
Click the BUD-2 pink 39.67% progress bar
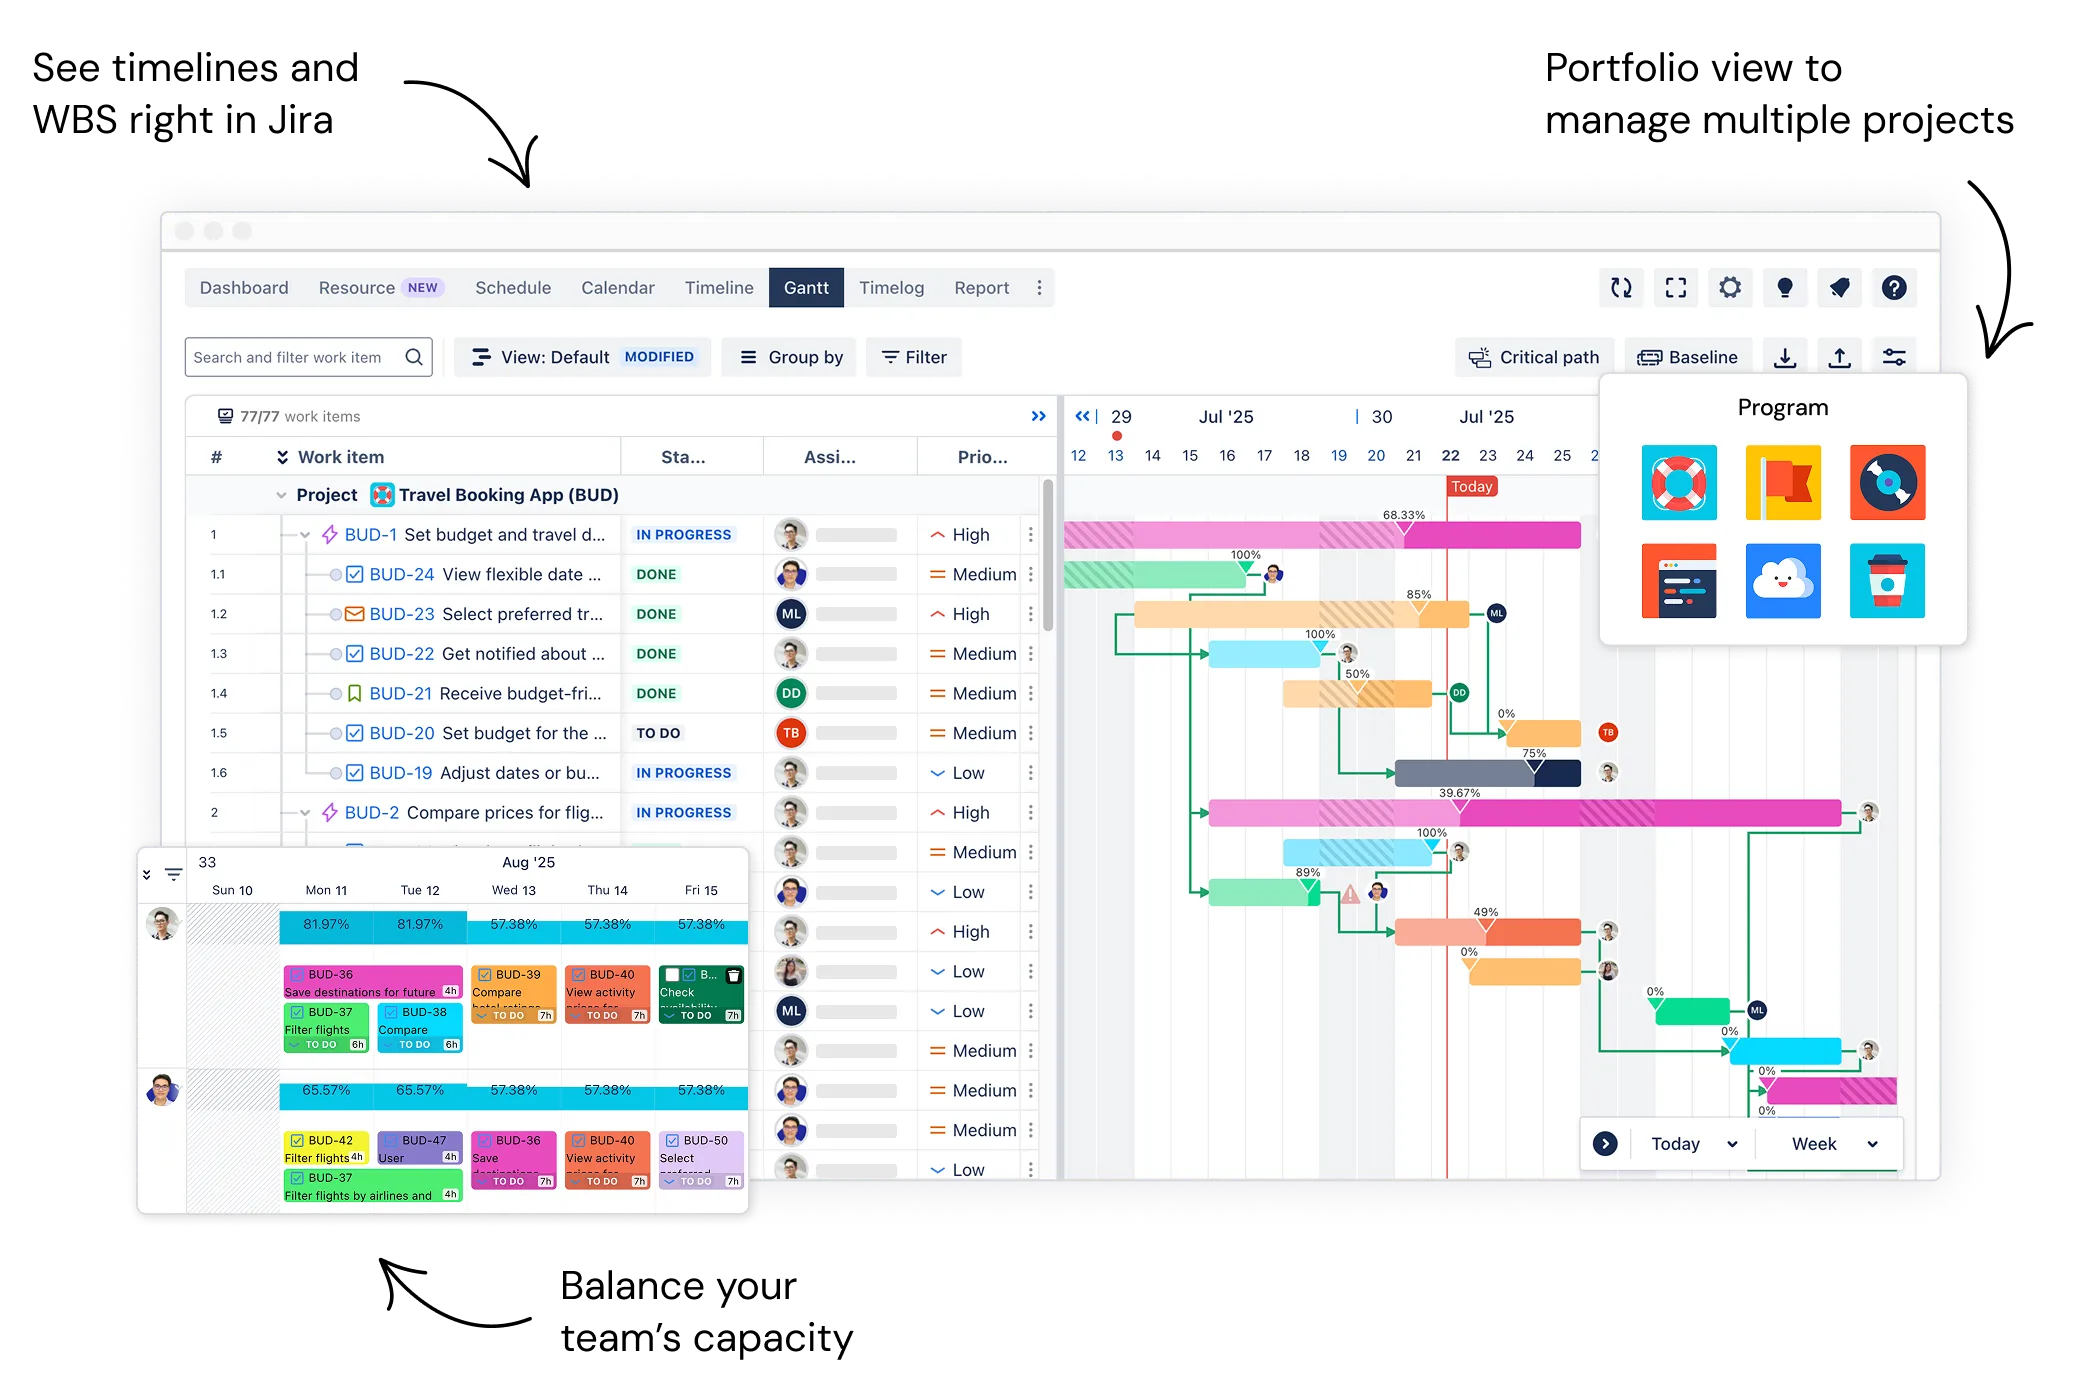tap(1525, 813)
